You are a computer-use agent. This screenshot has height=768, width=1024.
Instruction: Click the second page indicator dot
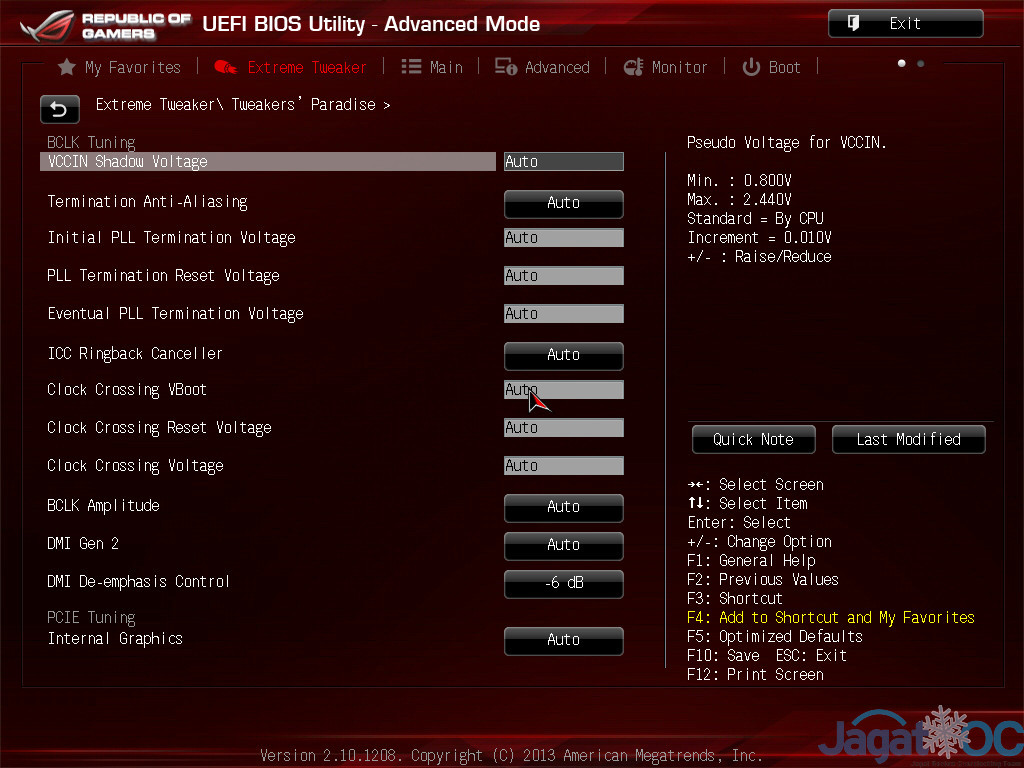[921, 63]
